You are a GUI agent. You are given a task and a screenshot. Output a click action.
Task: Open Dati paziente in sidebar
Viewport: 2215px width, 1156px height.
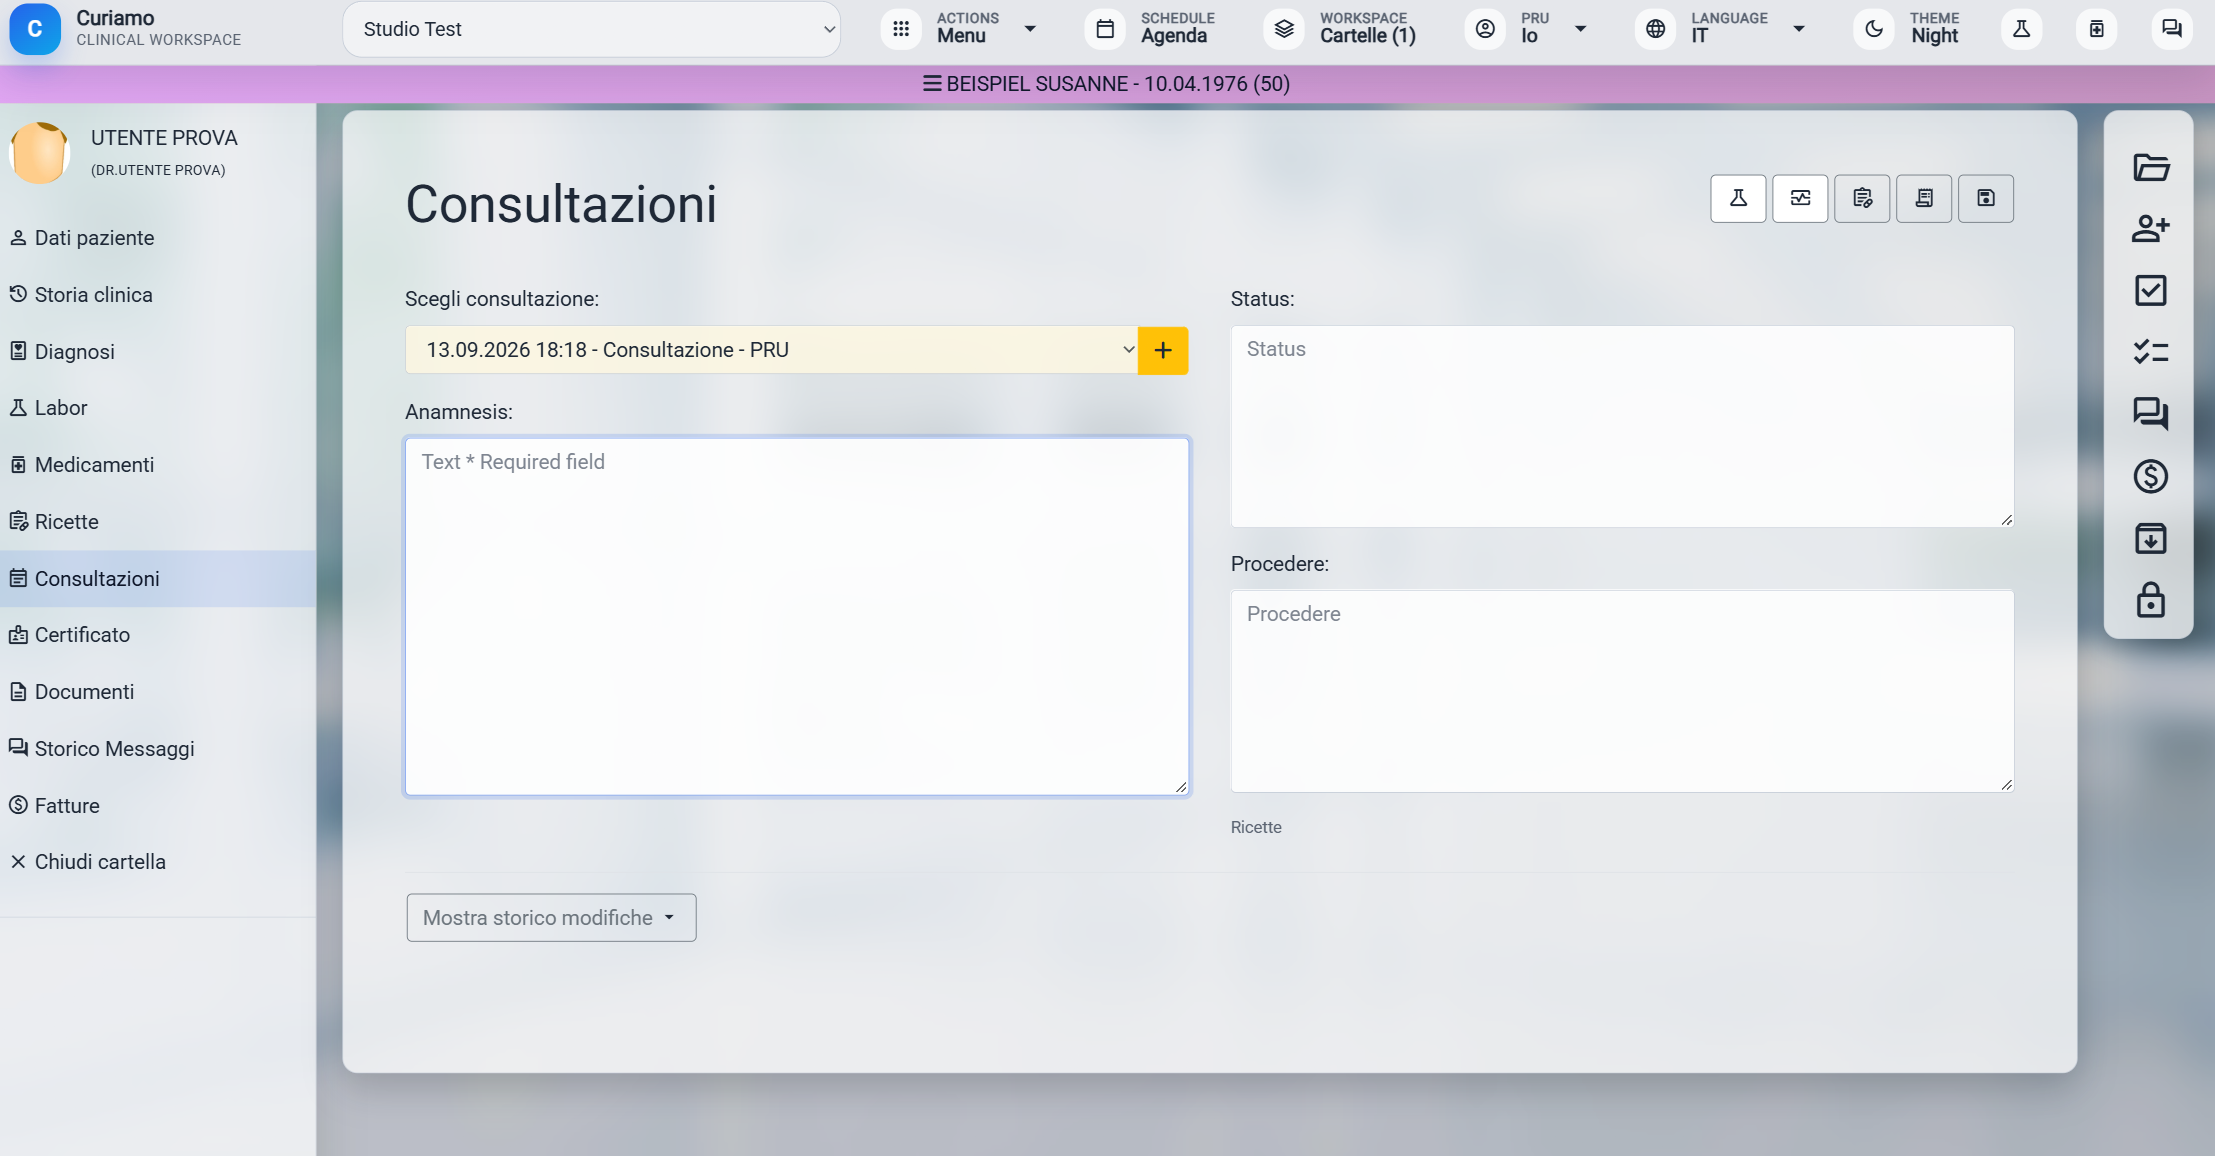click(x=158, y=238)
